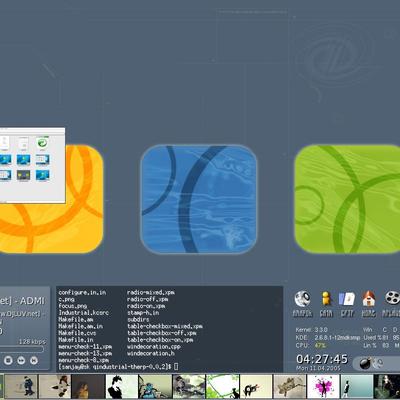Viewport: 400px width, 400px height.
Task: Open teal thumbnail with standing figure
Action: pos(357,386)
